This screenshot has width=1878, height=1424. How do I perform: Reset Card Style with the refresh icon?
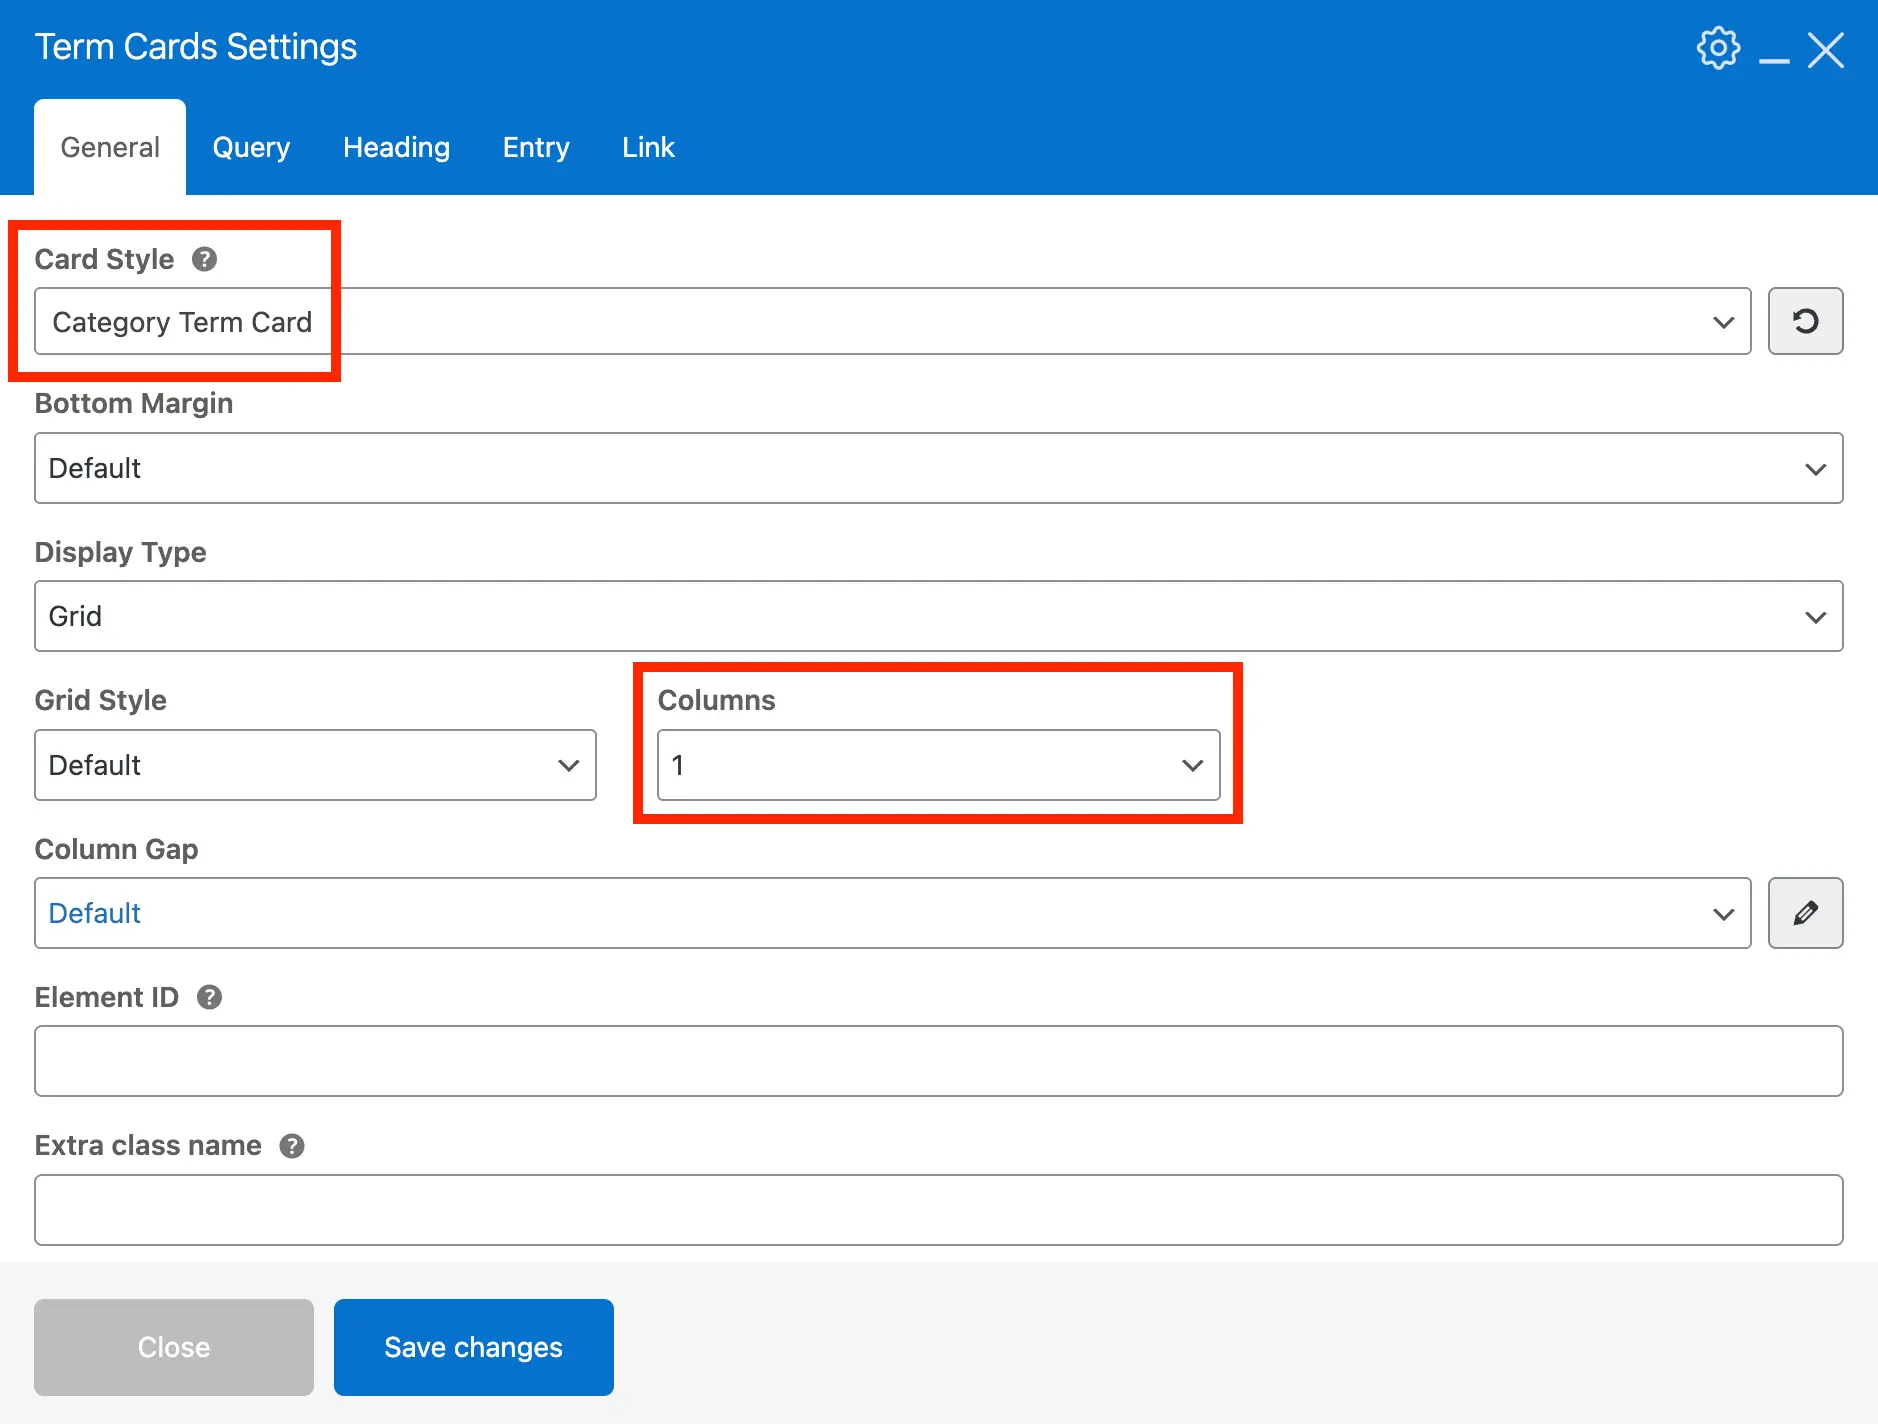[1805, 321]
